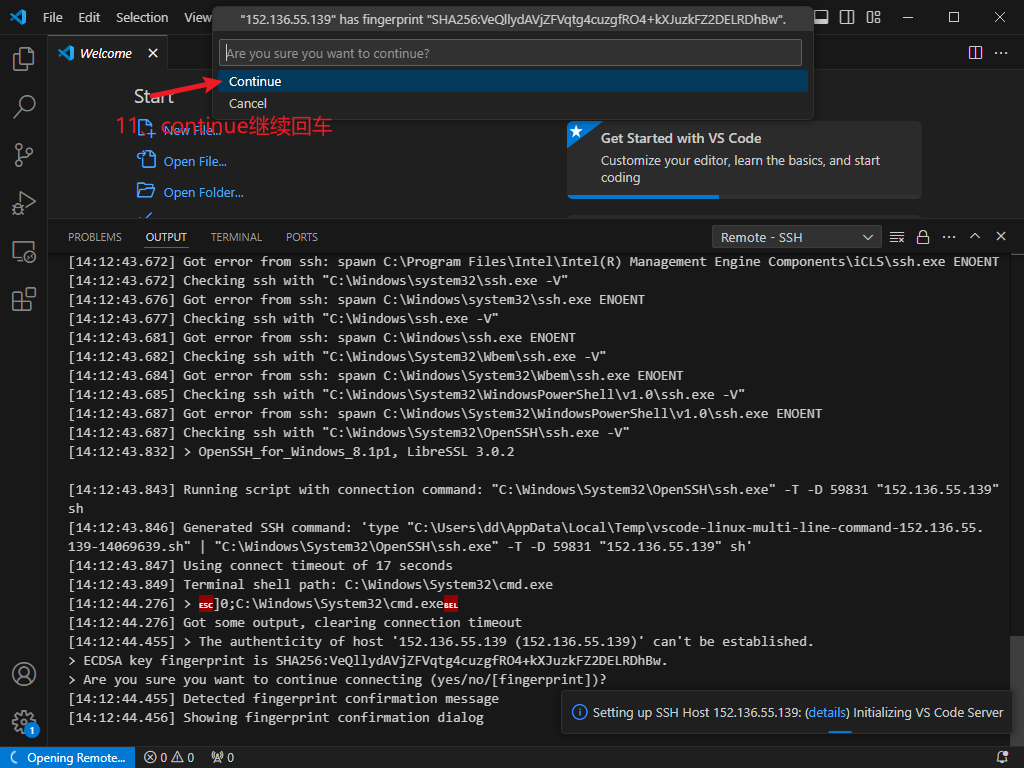Open the Extensions view
Viewport: 1024px width, 768px height.
(24, 300)
